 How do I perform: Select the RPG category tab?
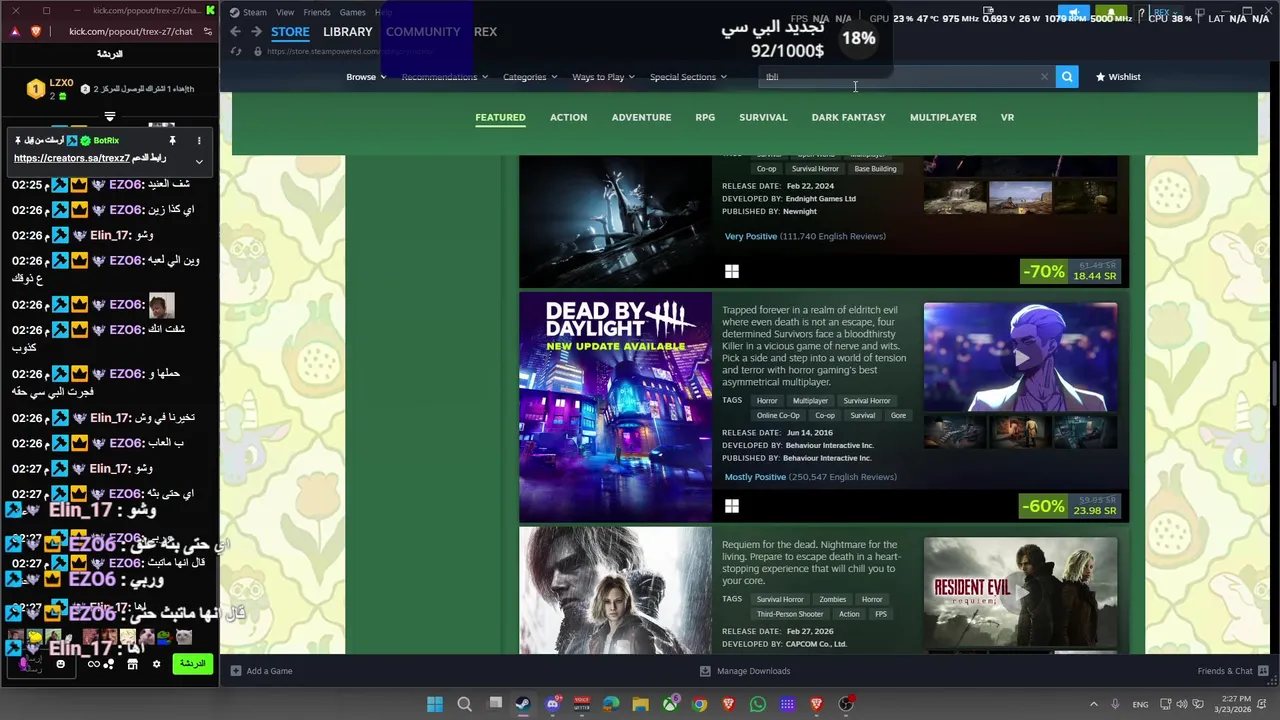tap(705, 117)
